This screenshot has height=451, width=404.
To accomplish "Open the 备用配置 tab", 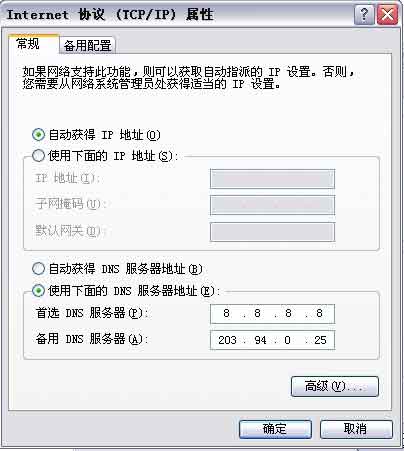I will 87,45.
